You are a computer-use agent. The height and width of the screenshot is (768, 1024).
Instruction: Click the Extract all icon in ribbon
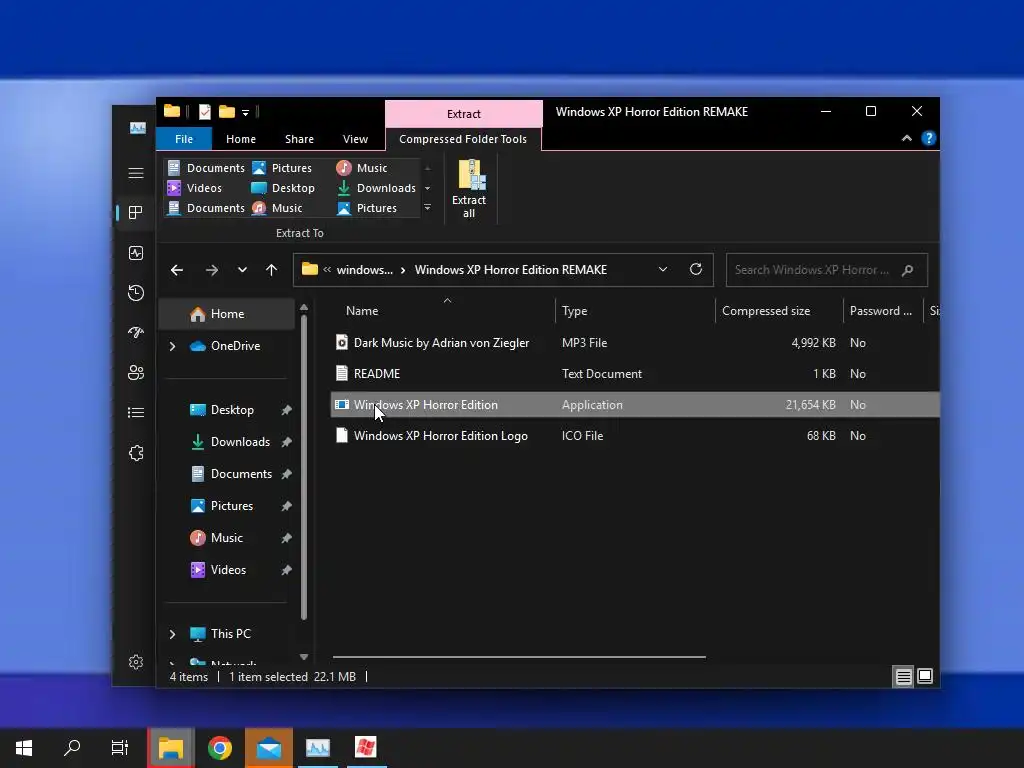pyautogui.click(x=469, y=188)
